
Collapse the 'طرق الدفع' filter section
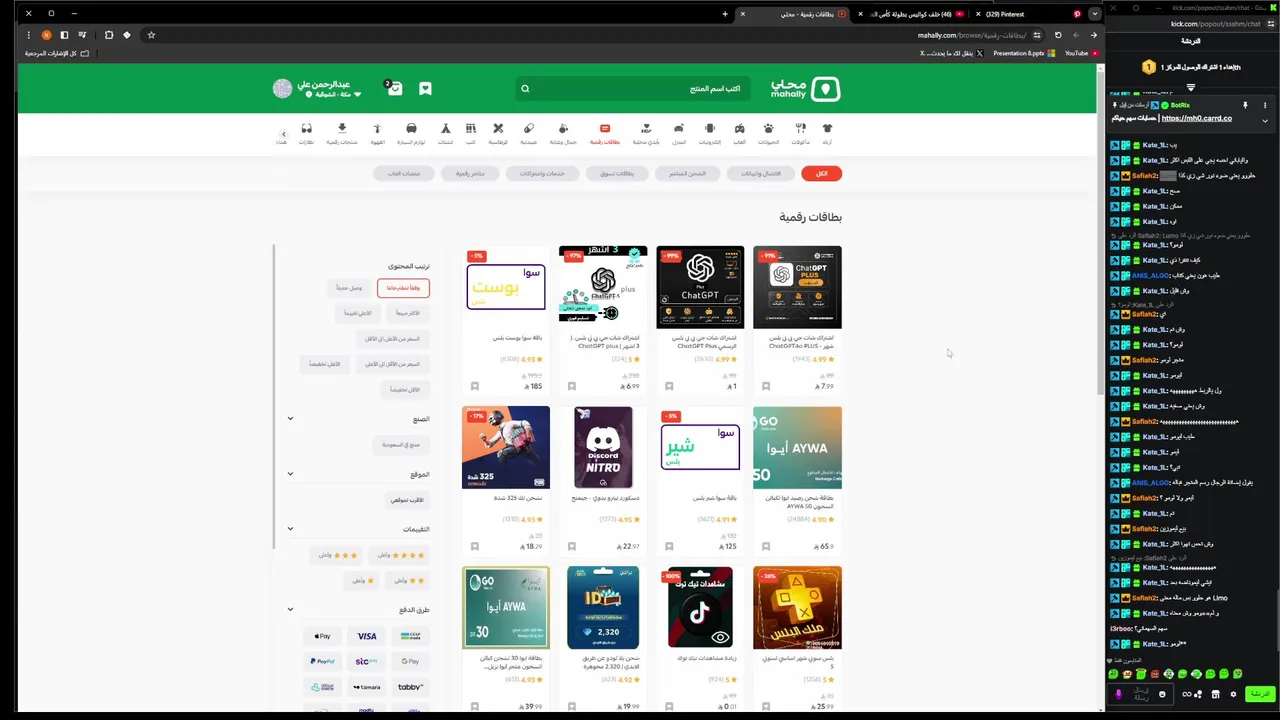pyautogui.click(x=290, y=609)
